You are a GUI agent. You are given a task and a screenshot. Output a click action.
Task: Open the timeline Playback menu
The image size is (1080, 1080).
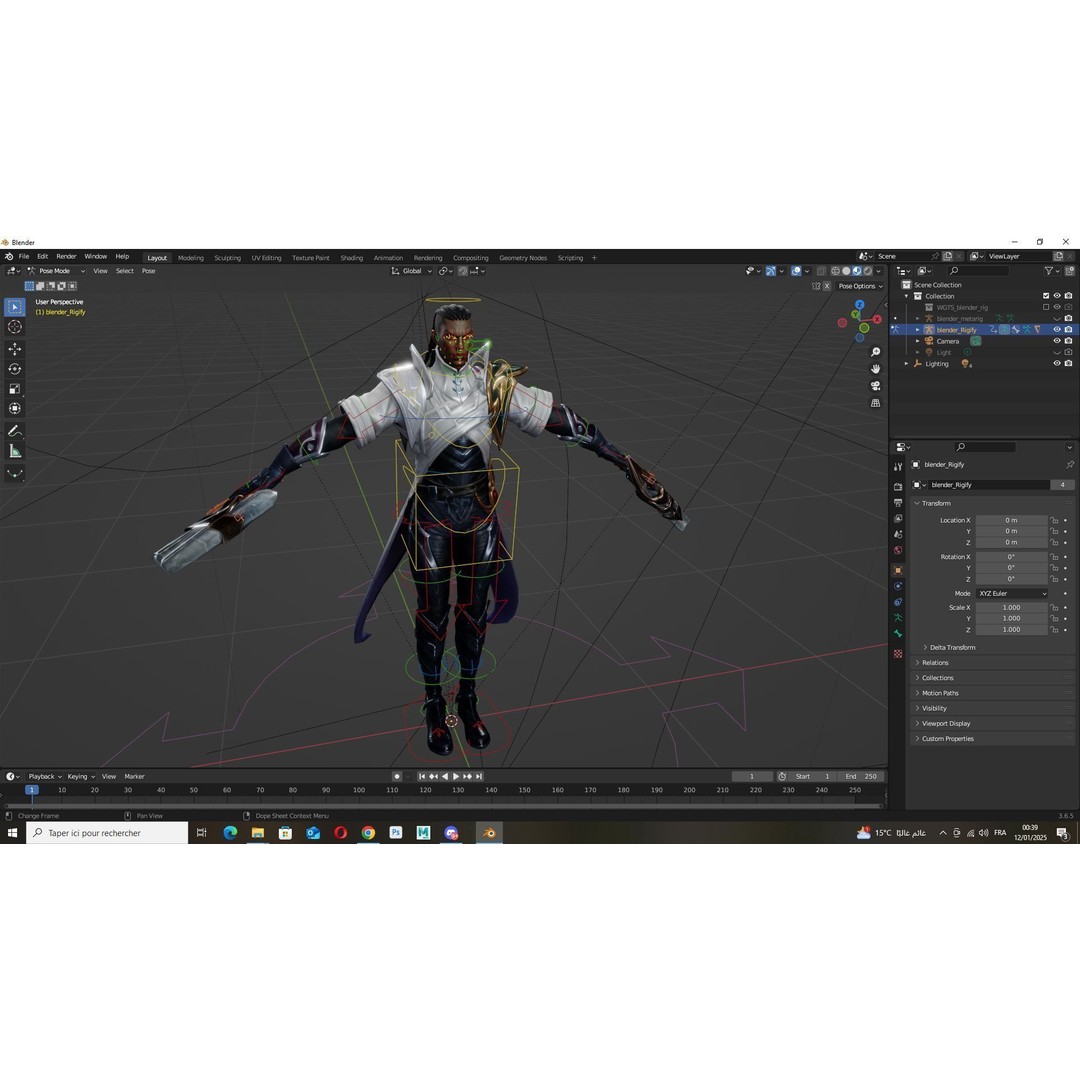(x=45, y=777)
